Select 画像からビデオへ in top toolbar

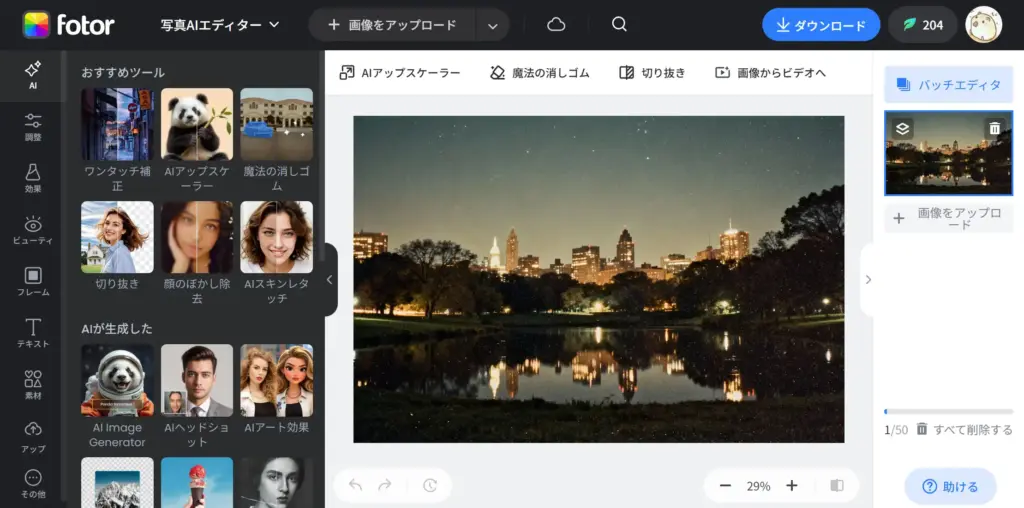pyautogui.click(x=771, y=72)
